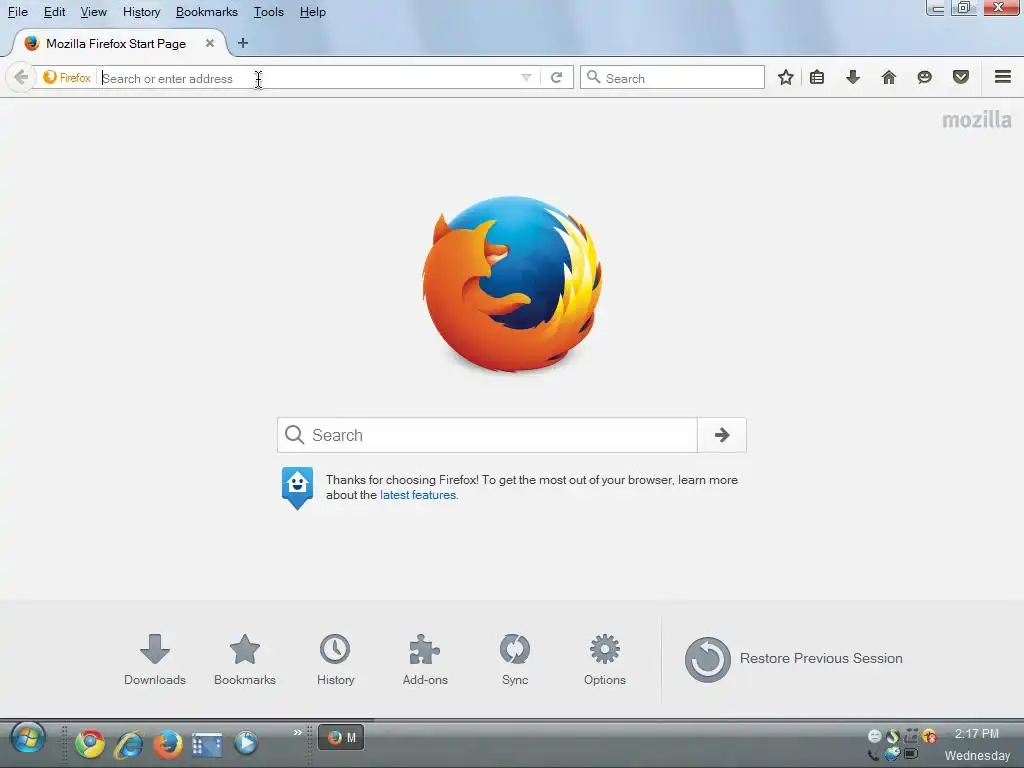Follow the latest features link

coord(419,495)
